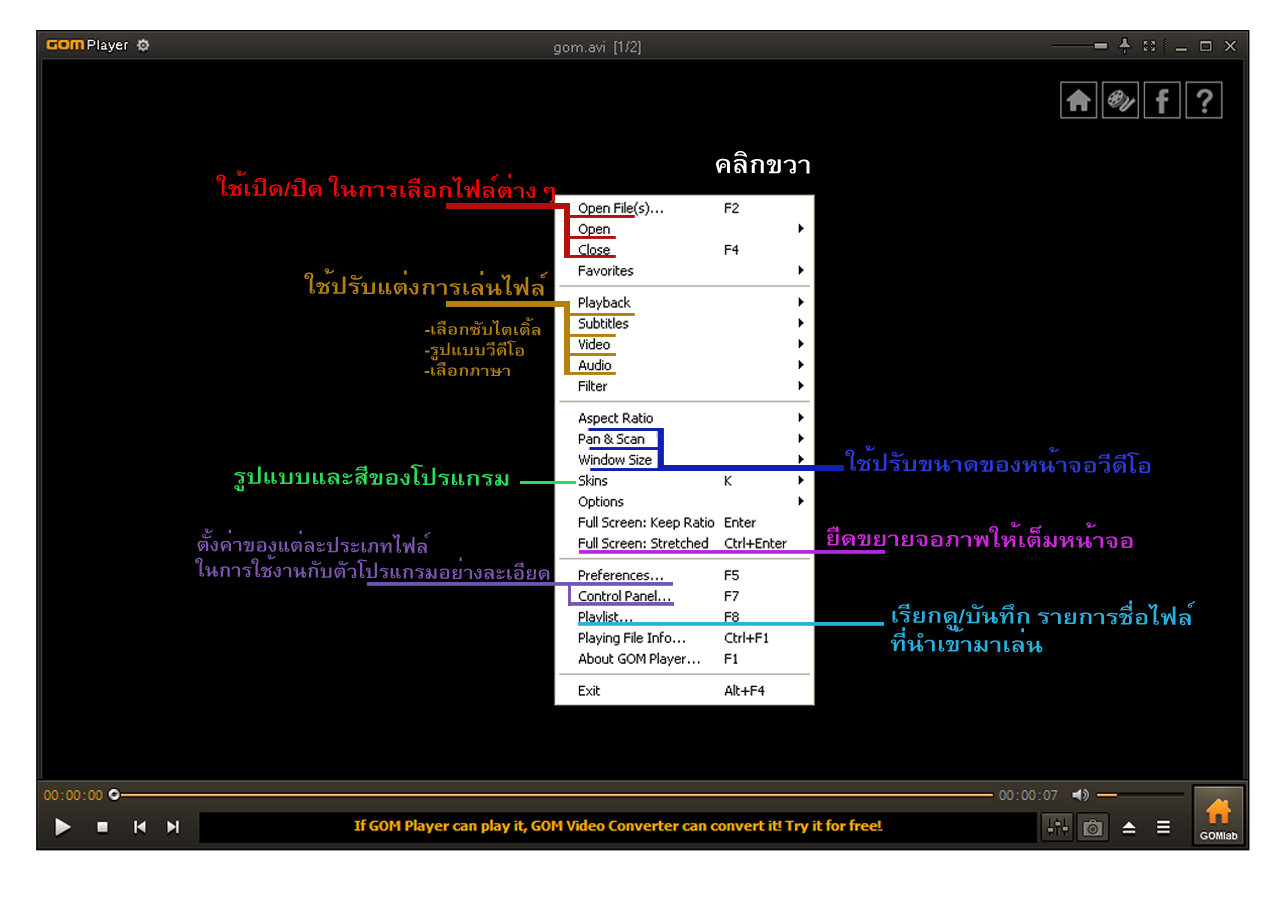The image size is (1280, 901).
Task: Click the total duration 00:00:07
Action: point(1028,795)
